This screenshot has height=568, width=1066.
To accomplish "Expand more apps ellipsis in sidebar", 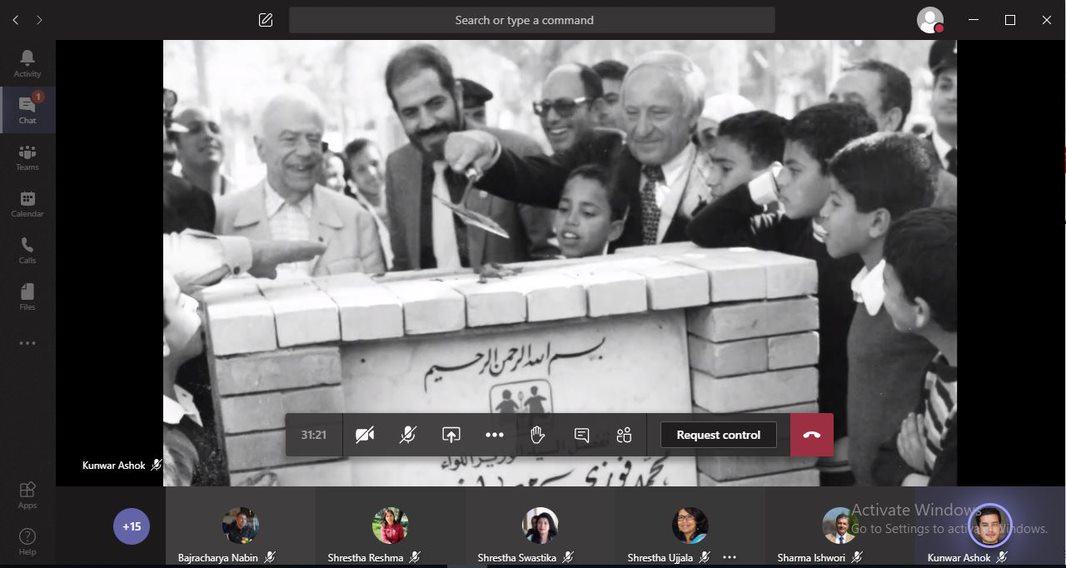I will (27, 343).
